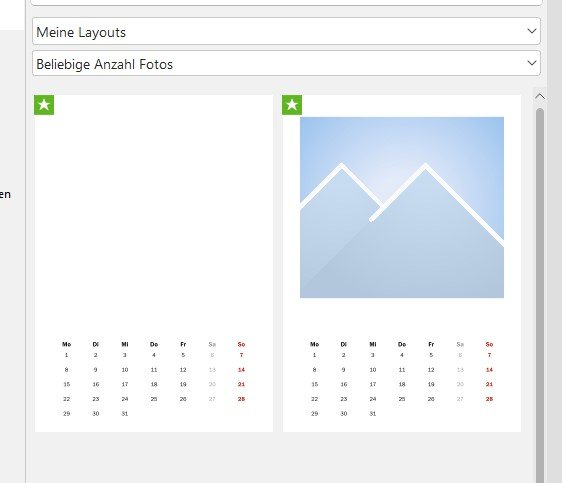This screenshot has height=483, width=562.
Task: Click the green star on the blank calendar layout
Action: (44, 105)
